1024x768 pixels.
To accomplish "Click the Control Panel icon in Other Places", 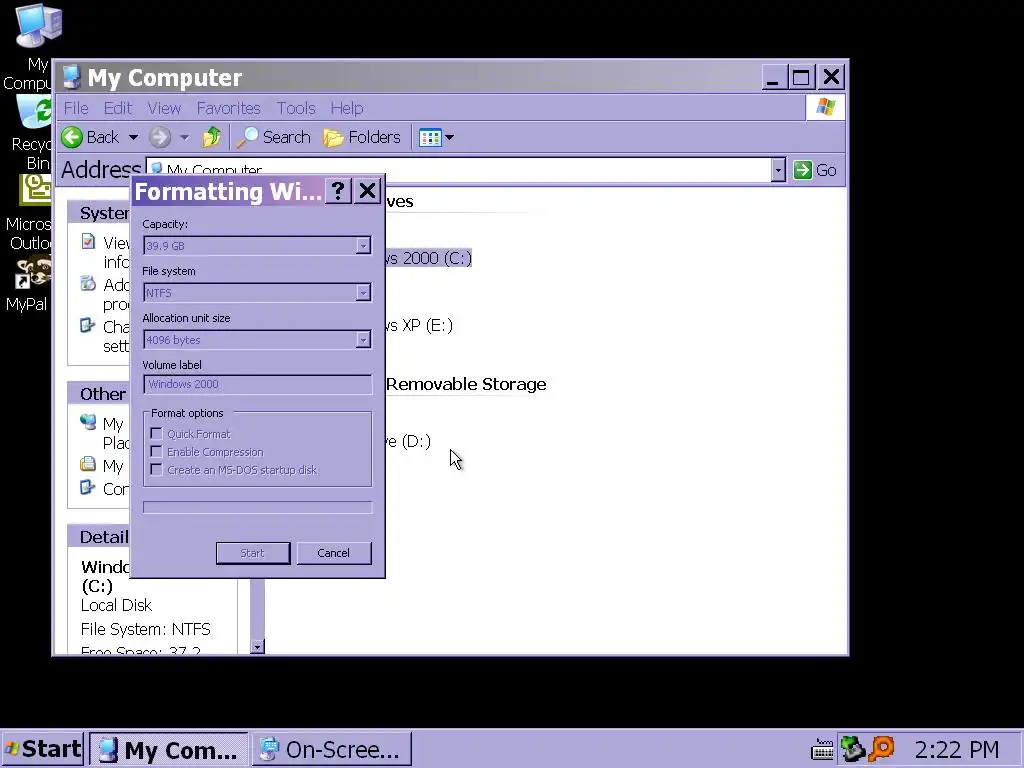I will pos(88,487).
